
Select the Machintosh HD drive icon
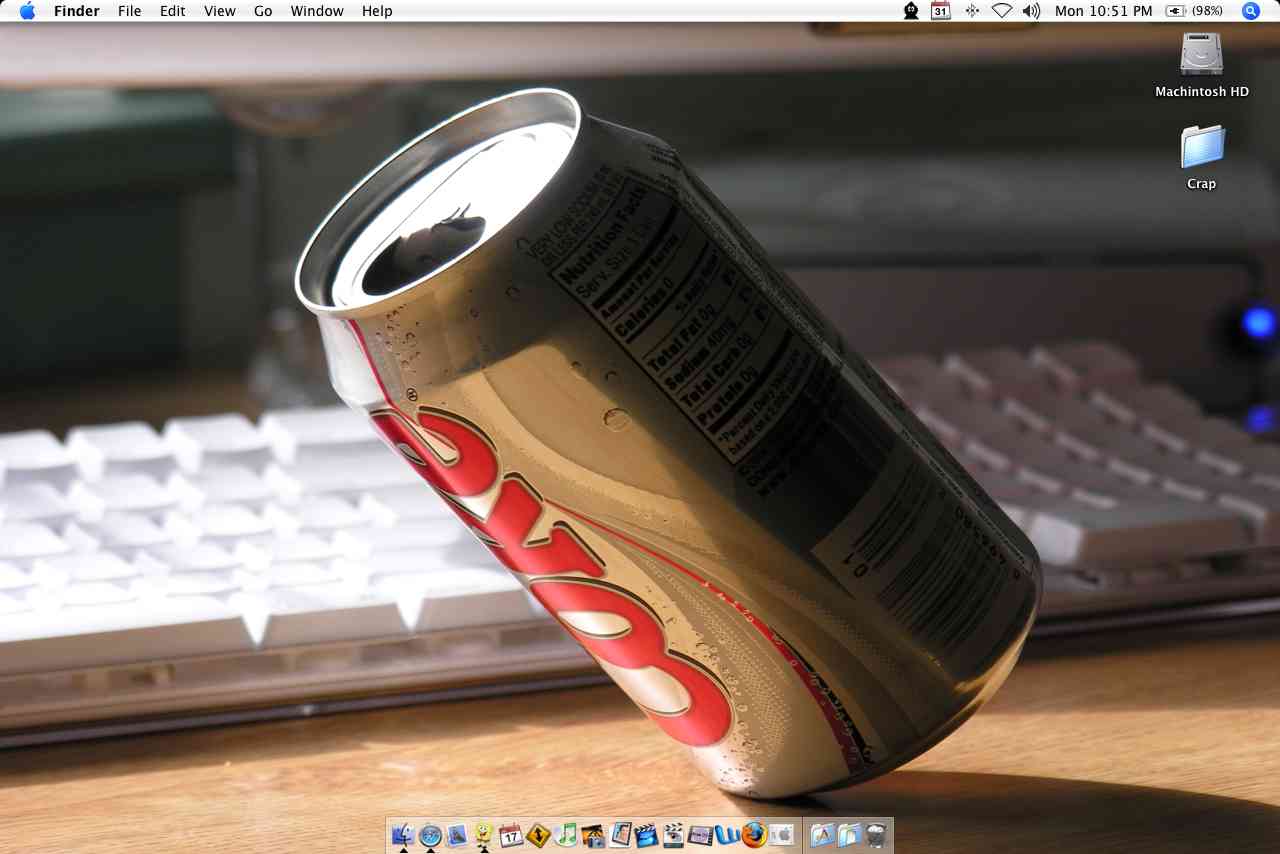click(x=1202, y=65)
